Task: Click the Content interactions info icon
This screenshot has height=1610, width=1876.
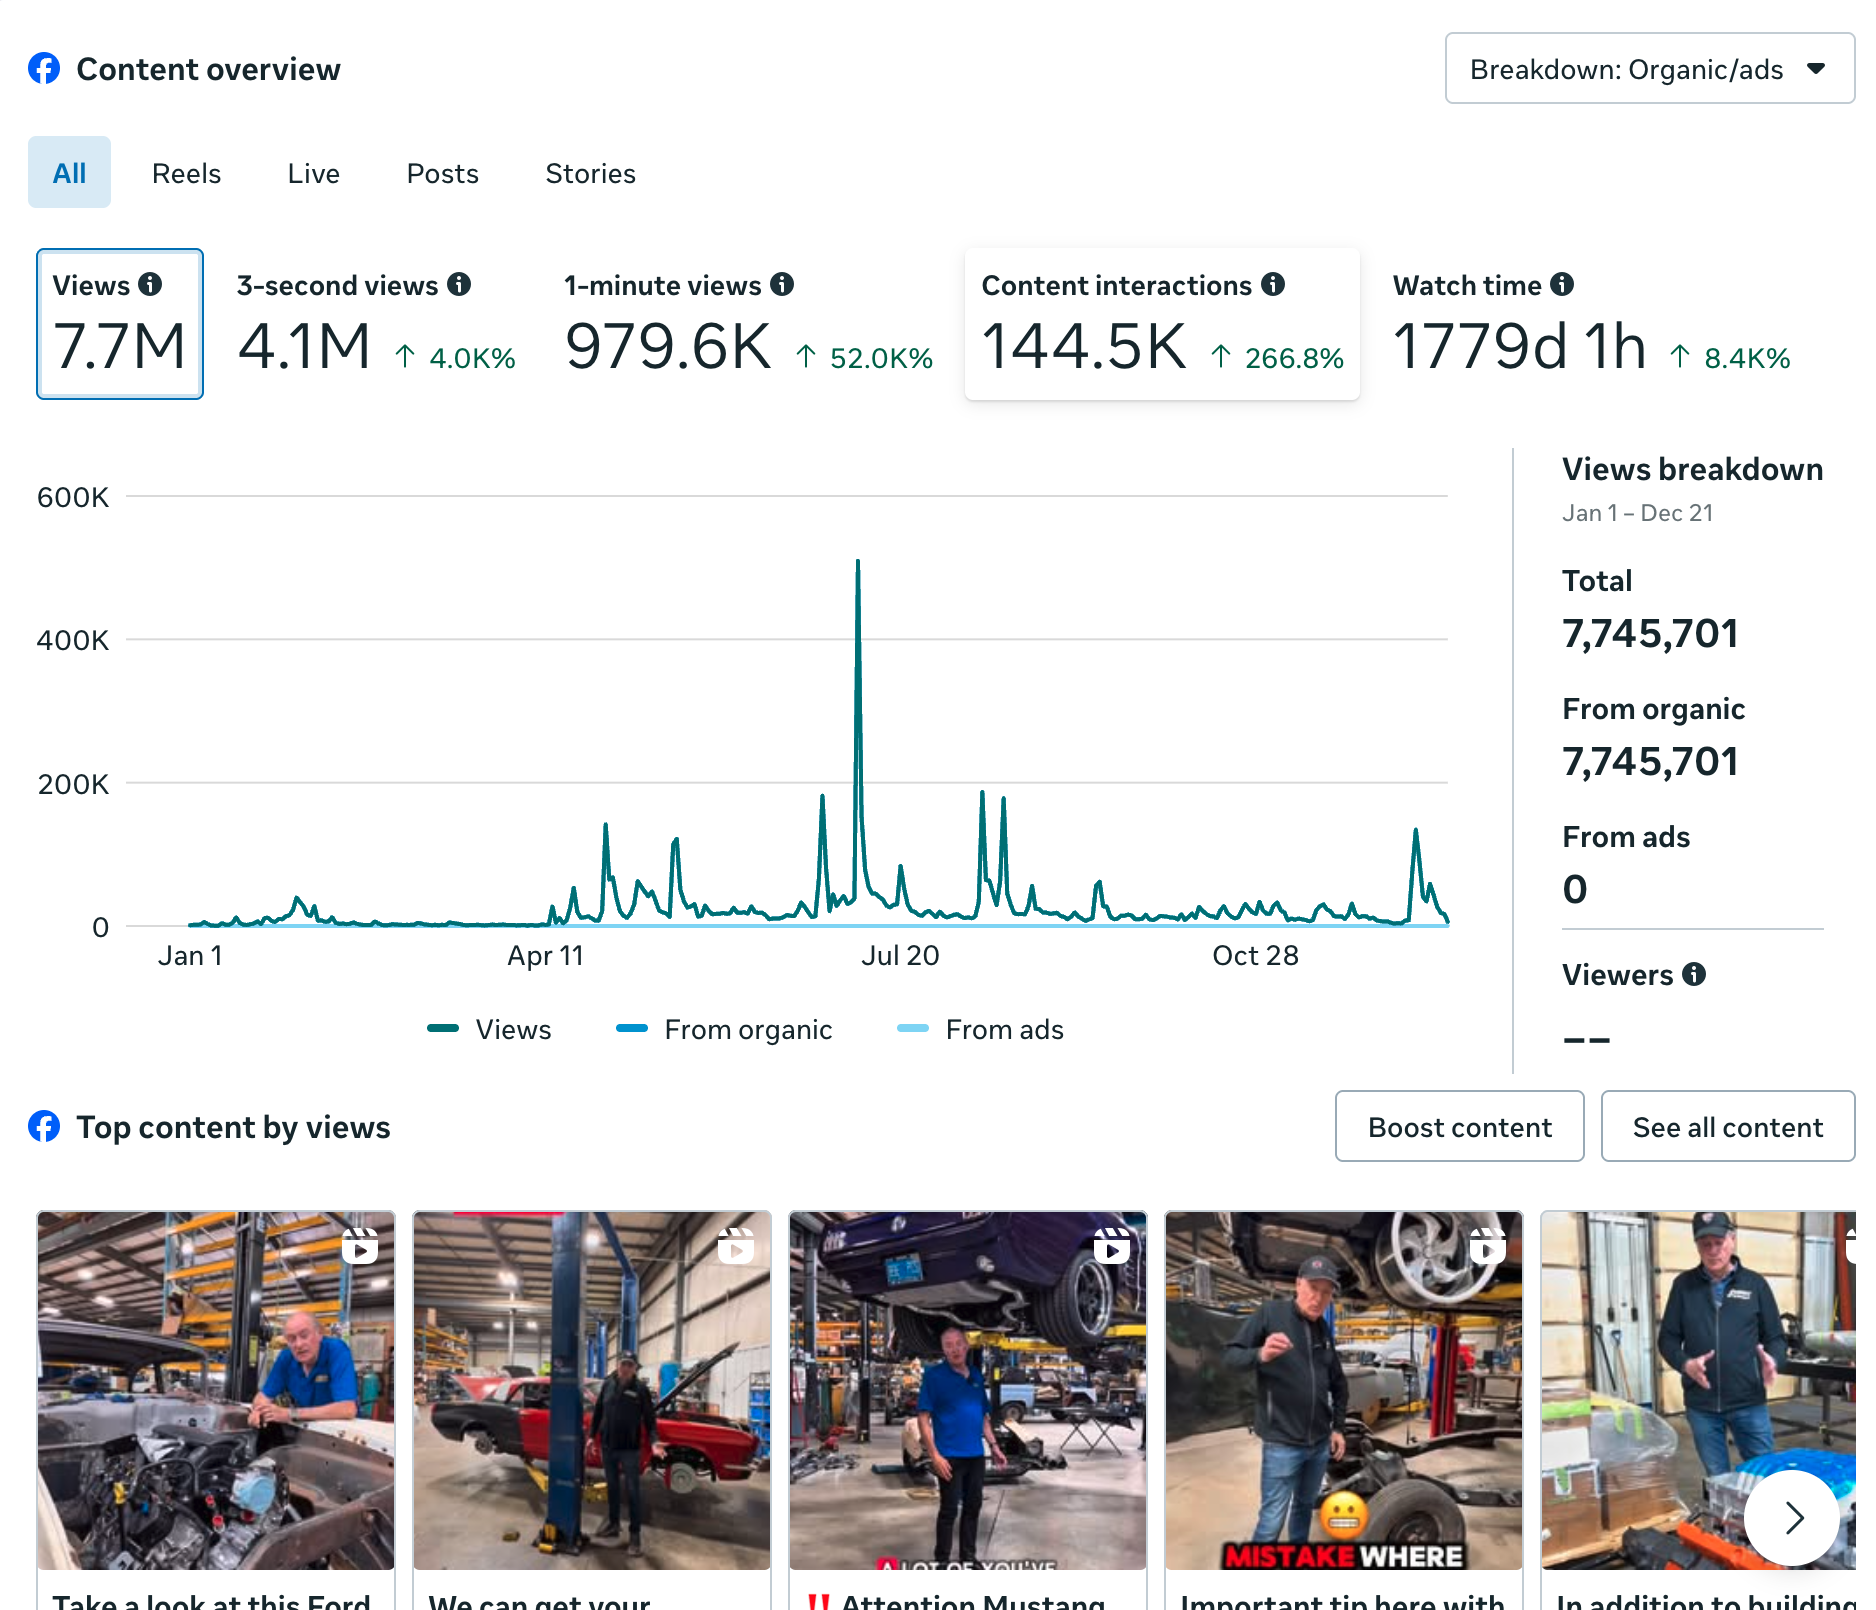Action: pyautogui.click(x=1273, y=285)
